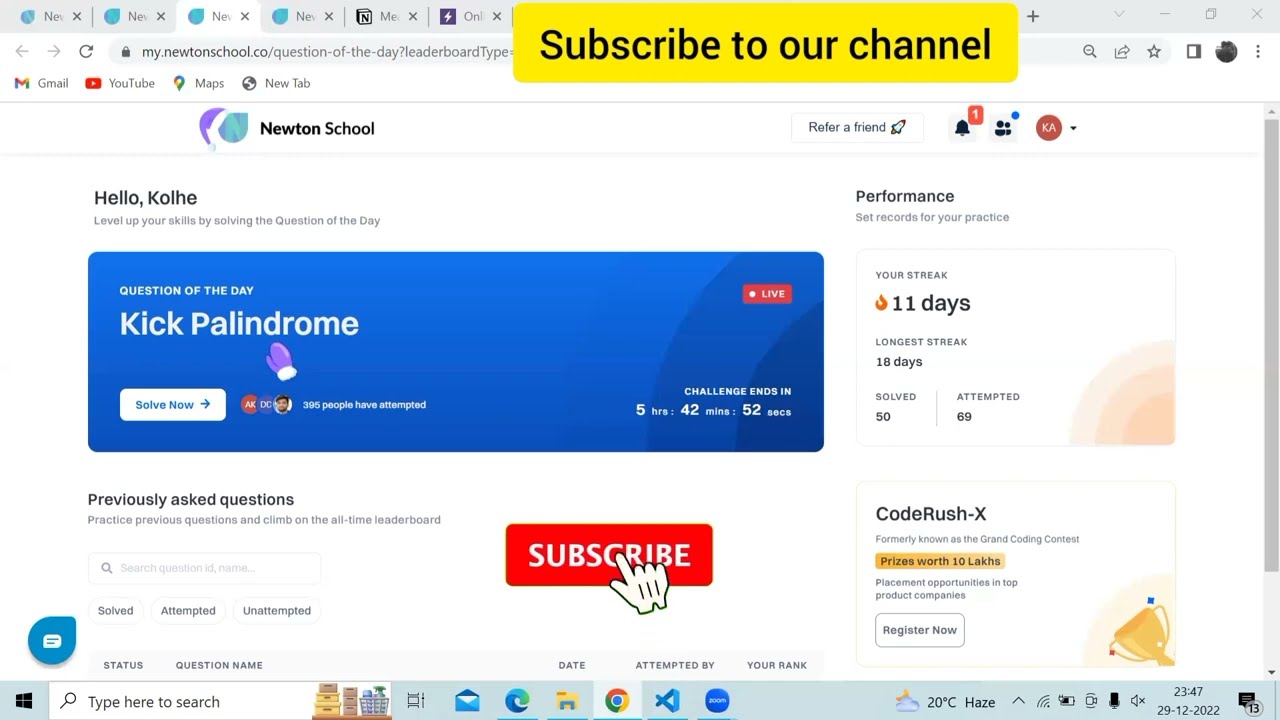The width and height of the screenshot is (1280, 720).
Task: Click the Question Name column header
Action: click(219, 665)
